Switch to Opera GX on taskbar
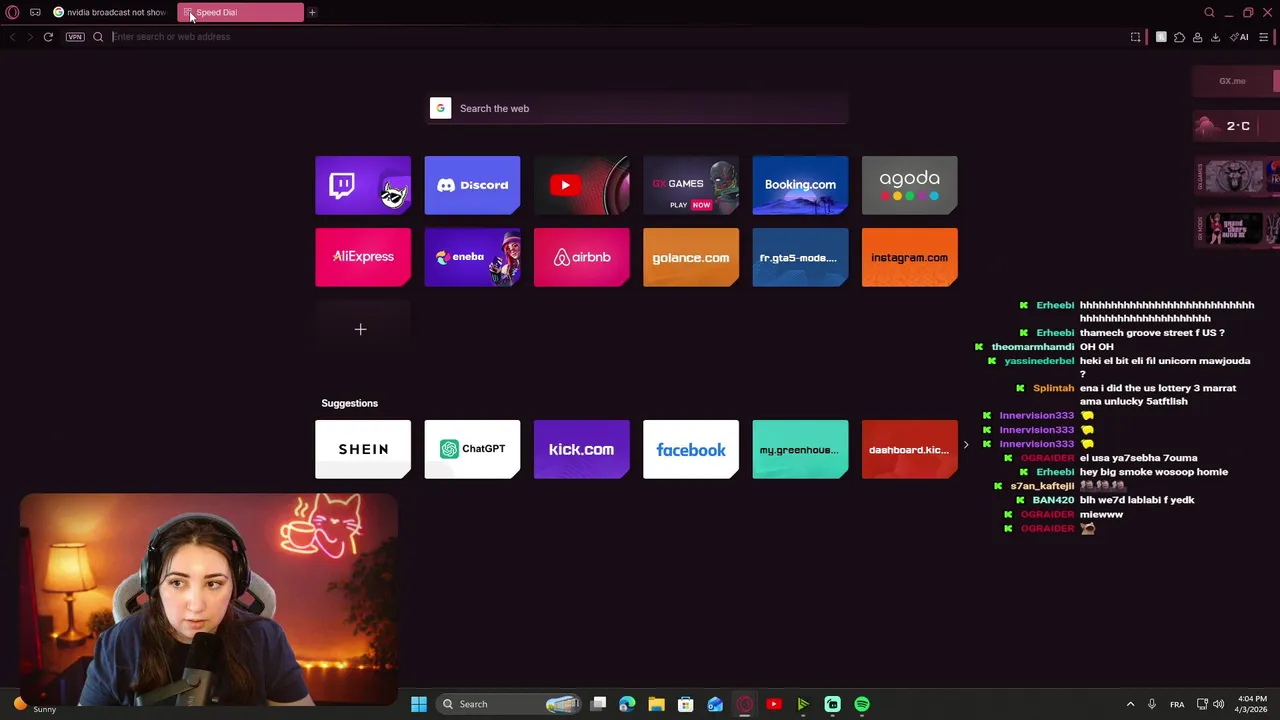This screenshot has width=1280, height=720. click(x=744, y=704)
